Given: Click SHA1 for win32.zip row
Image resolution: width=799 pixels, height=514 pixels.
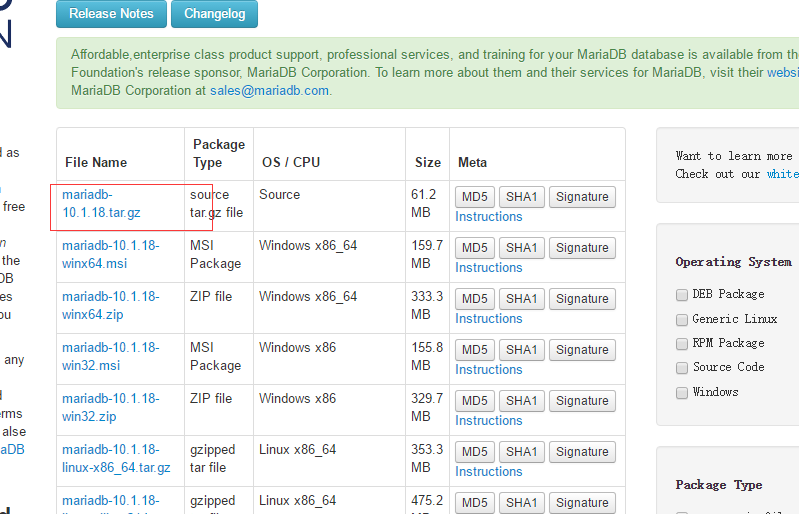Looking at the screenshot, I should [521, 401].
